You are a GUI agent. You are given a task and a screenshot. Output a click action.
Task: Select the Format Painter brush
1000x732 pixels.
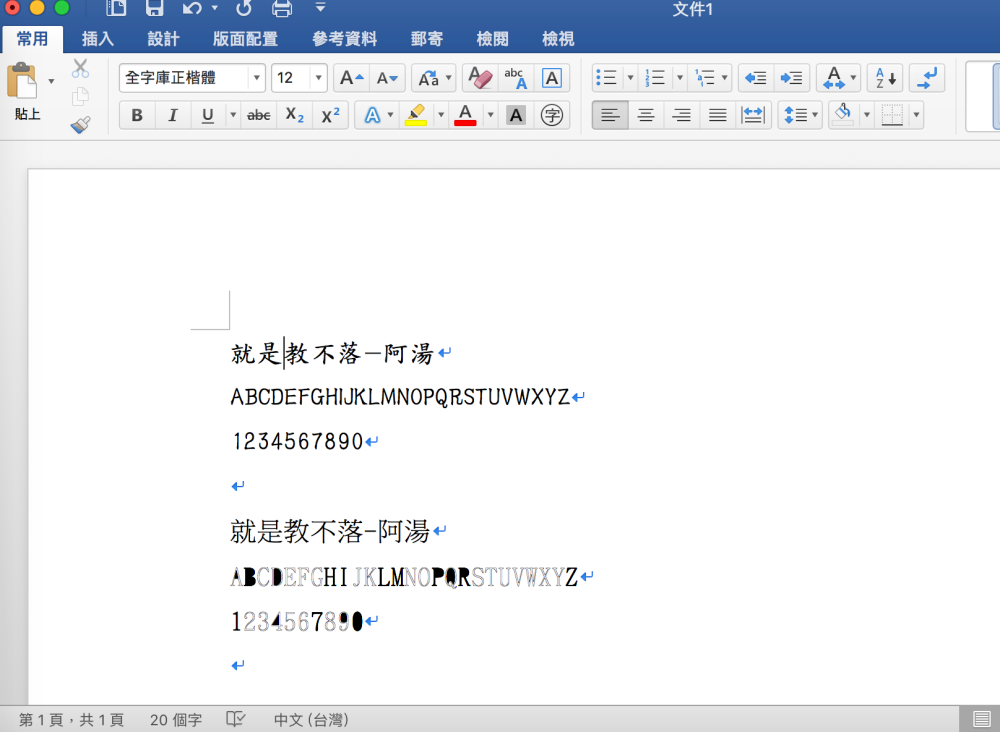point(80,124)
